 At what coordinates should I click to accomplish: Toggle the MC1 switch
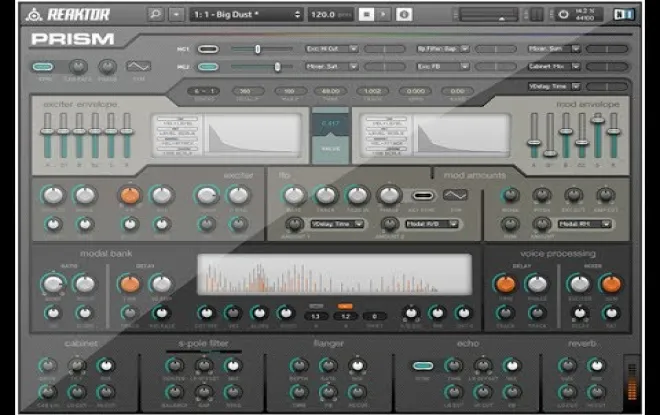(208, 48)
